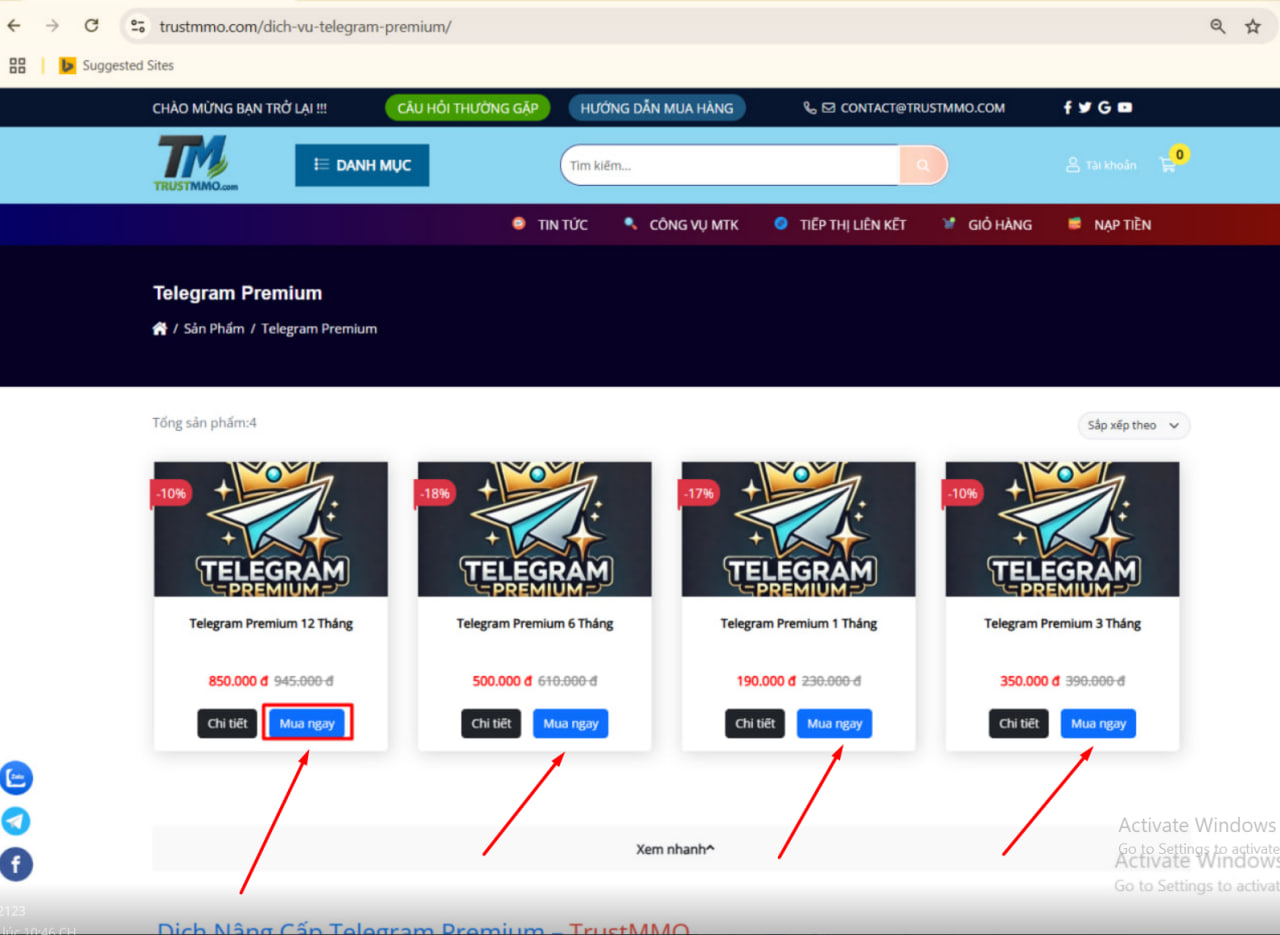Click the 350.000 đ price text
1280x935 pixels.
point(1030,681)
